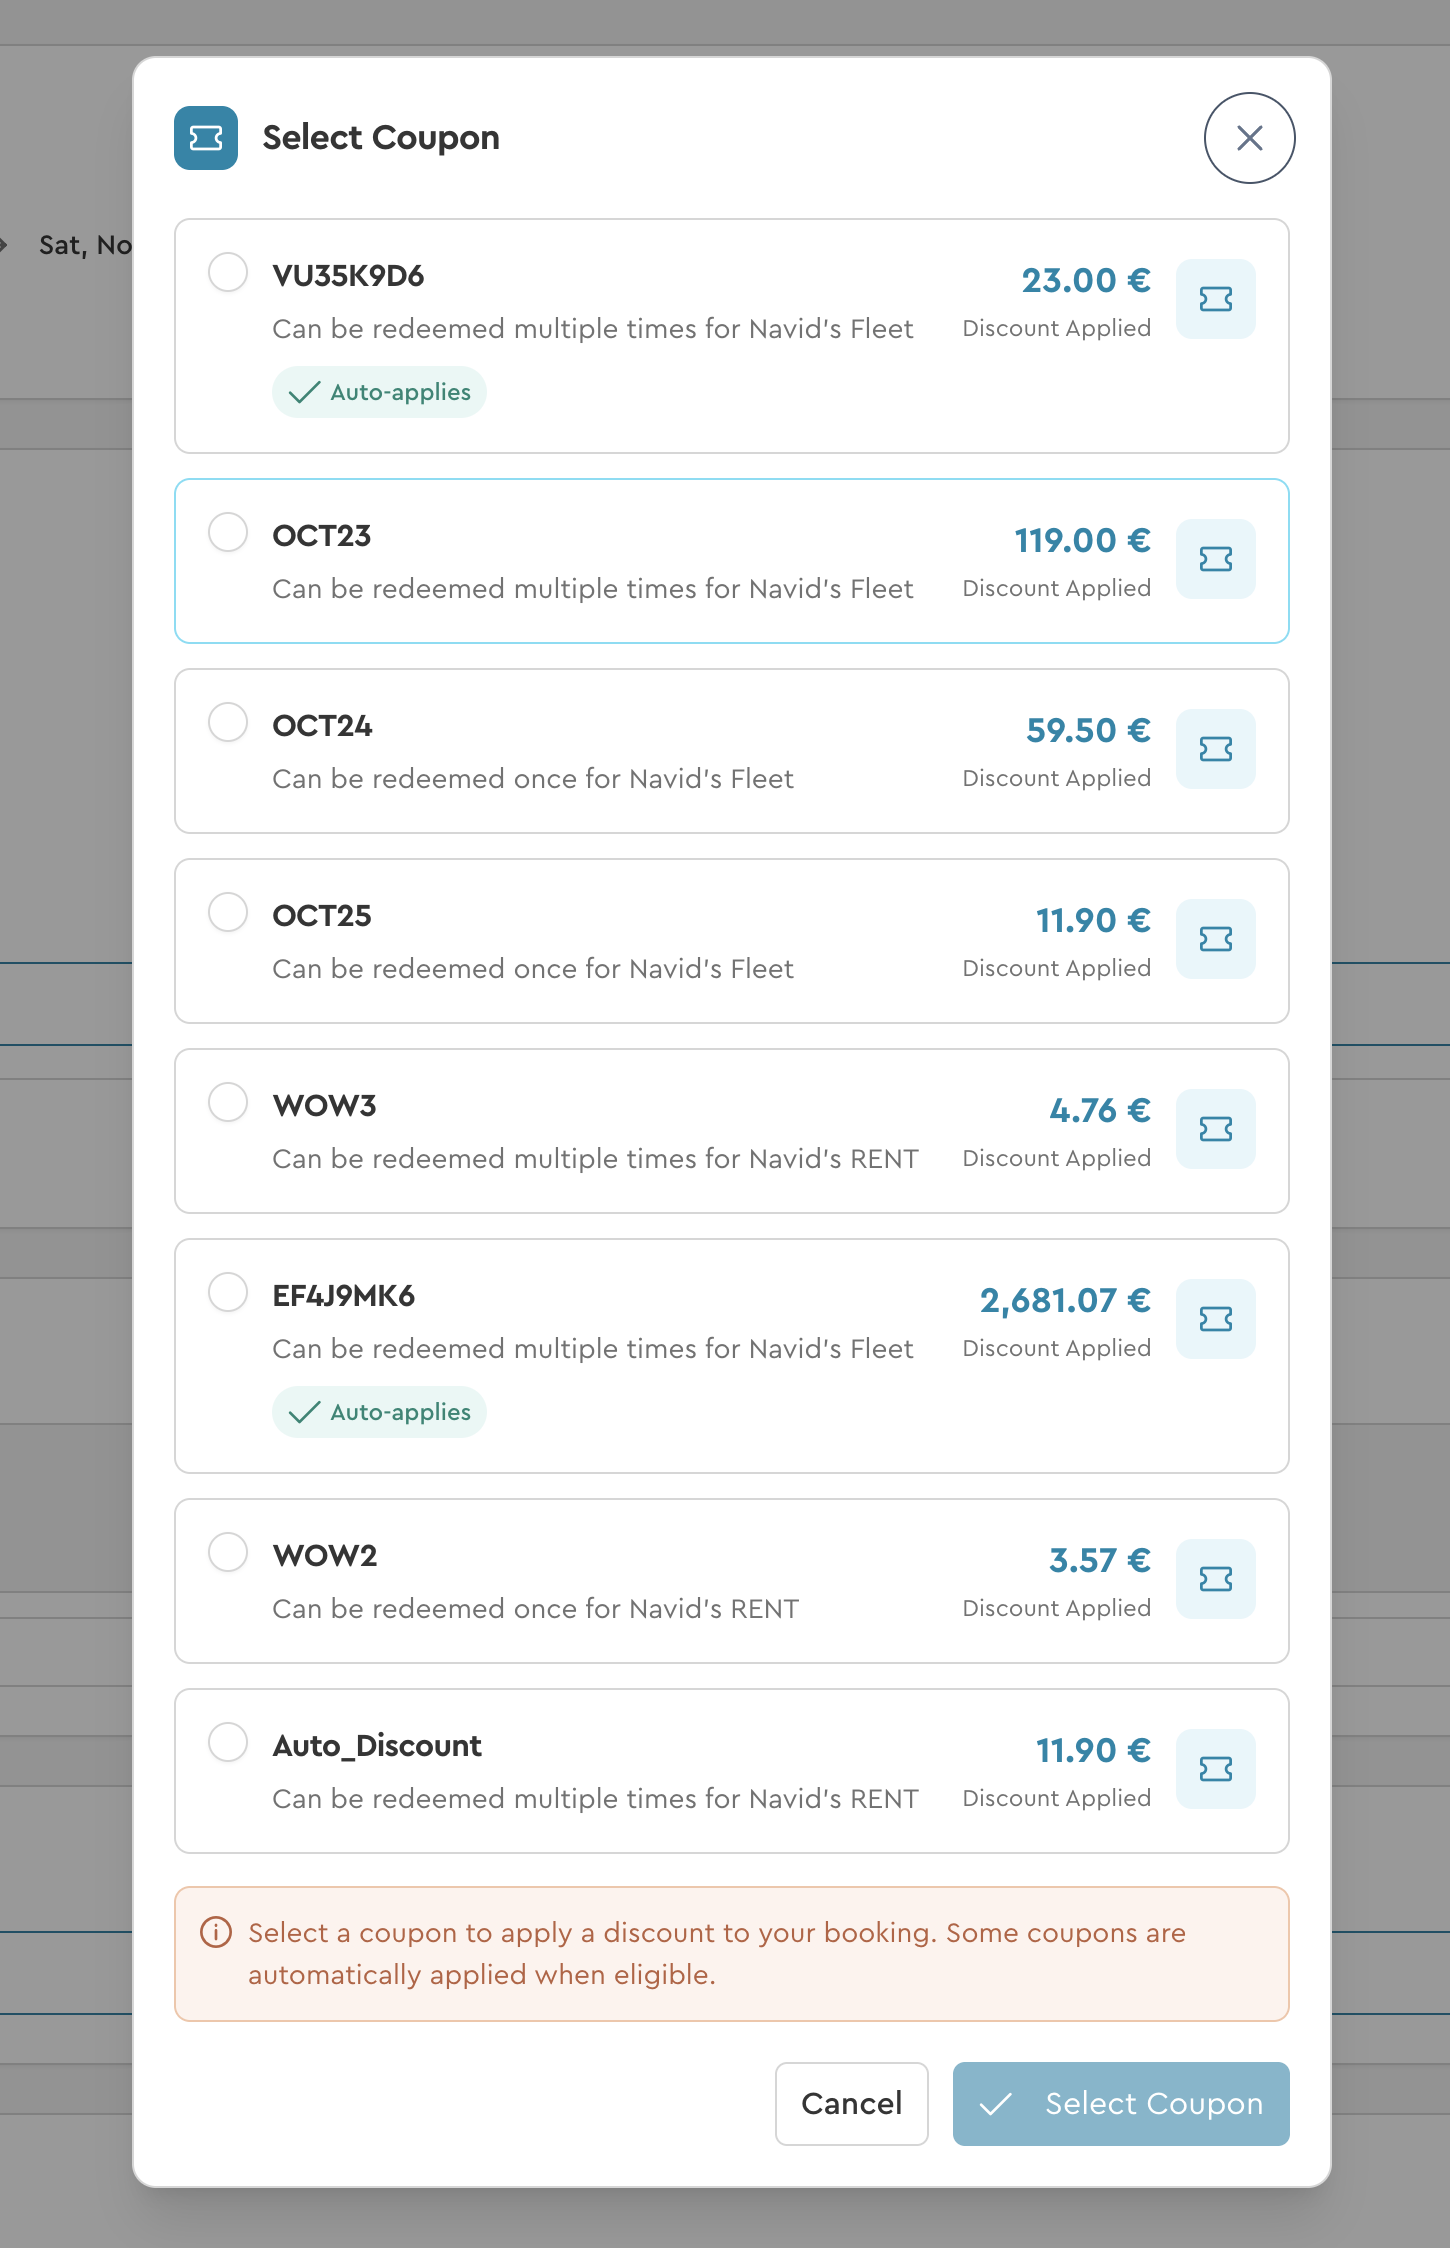Choose the EF4J9MK6 radio option

point(228,1292)
